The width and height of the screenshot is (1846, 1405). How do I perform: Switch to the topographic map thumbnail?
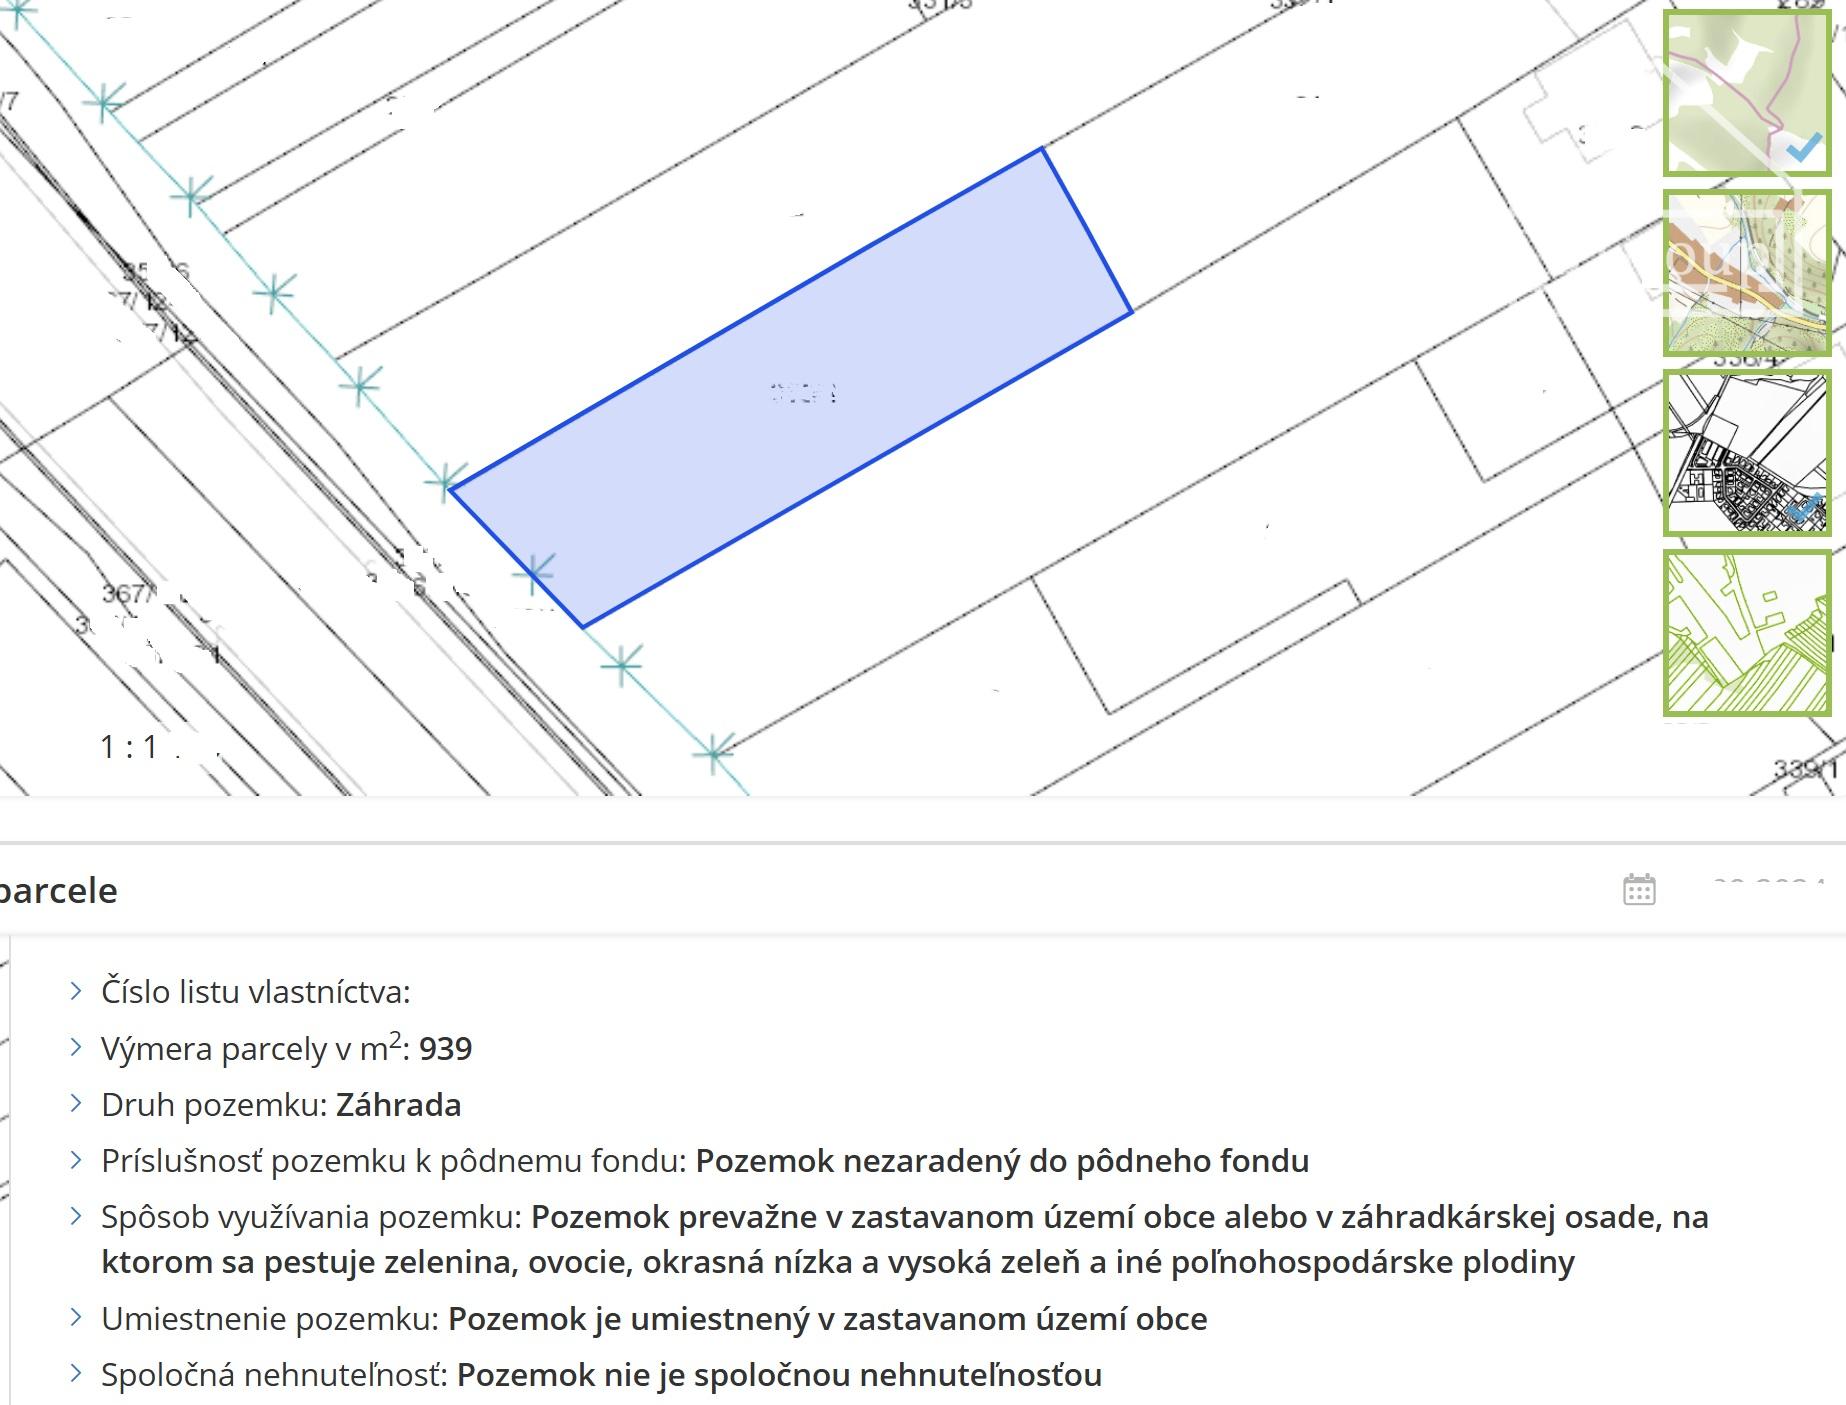pos(1746,273)
